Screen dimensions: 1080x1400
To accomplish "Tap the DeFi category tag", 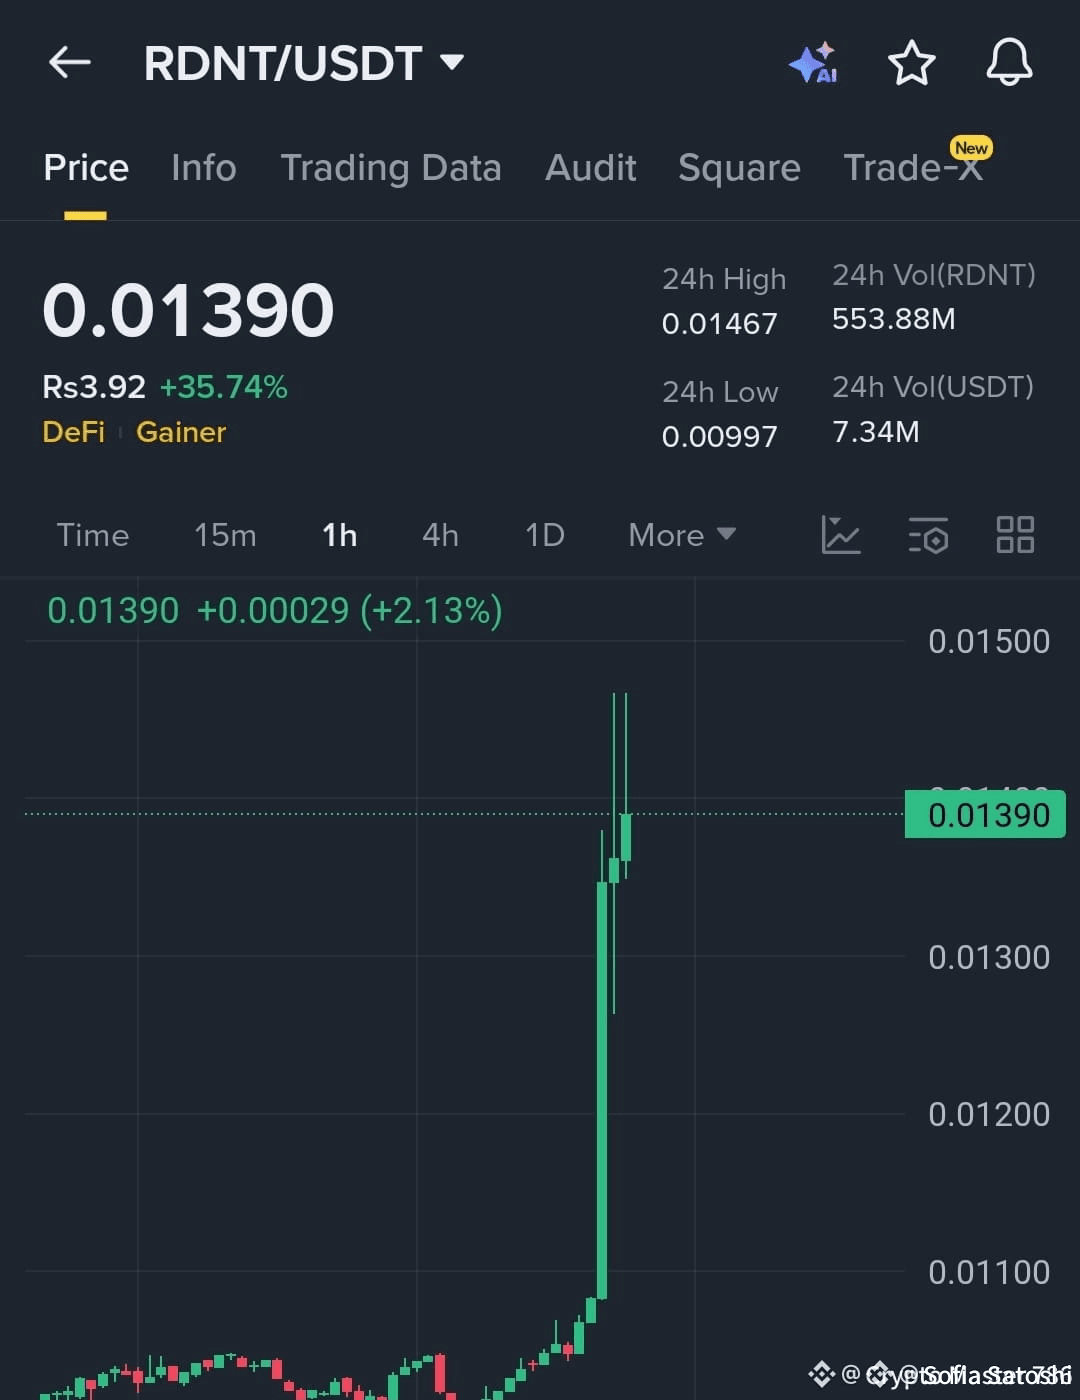I will pyautogui.click(x=74, y=432).
